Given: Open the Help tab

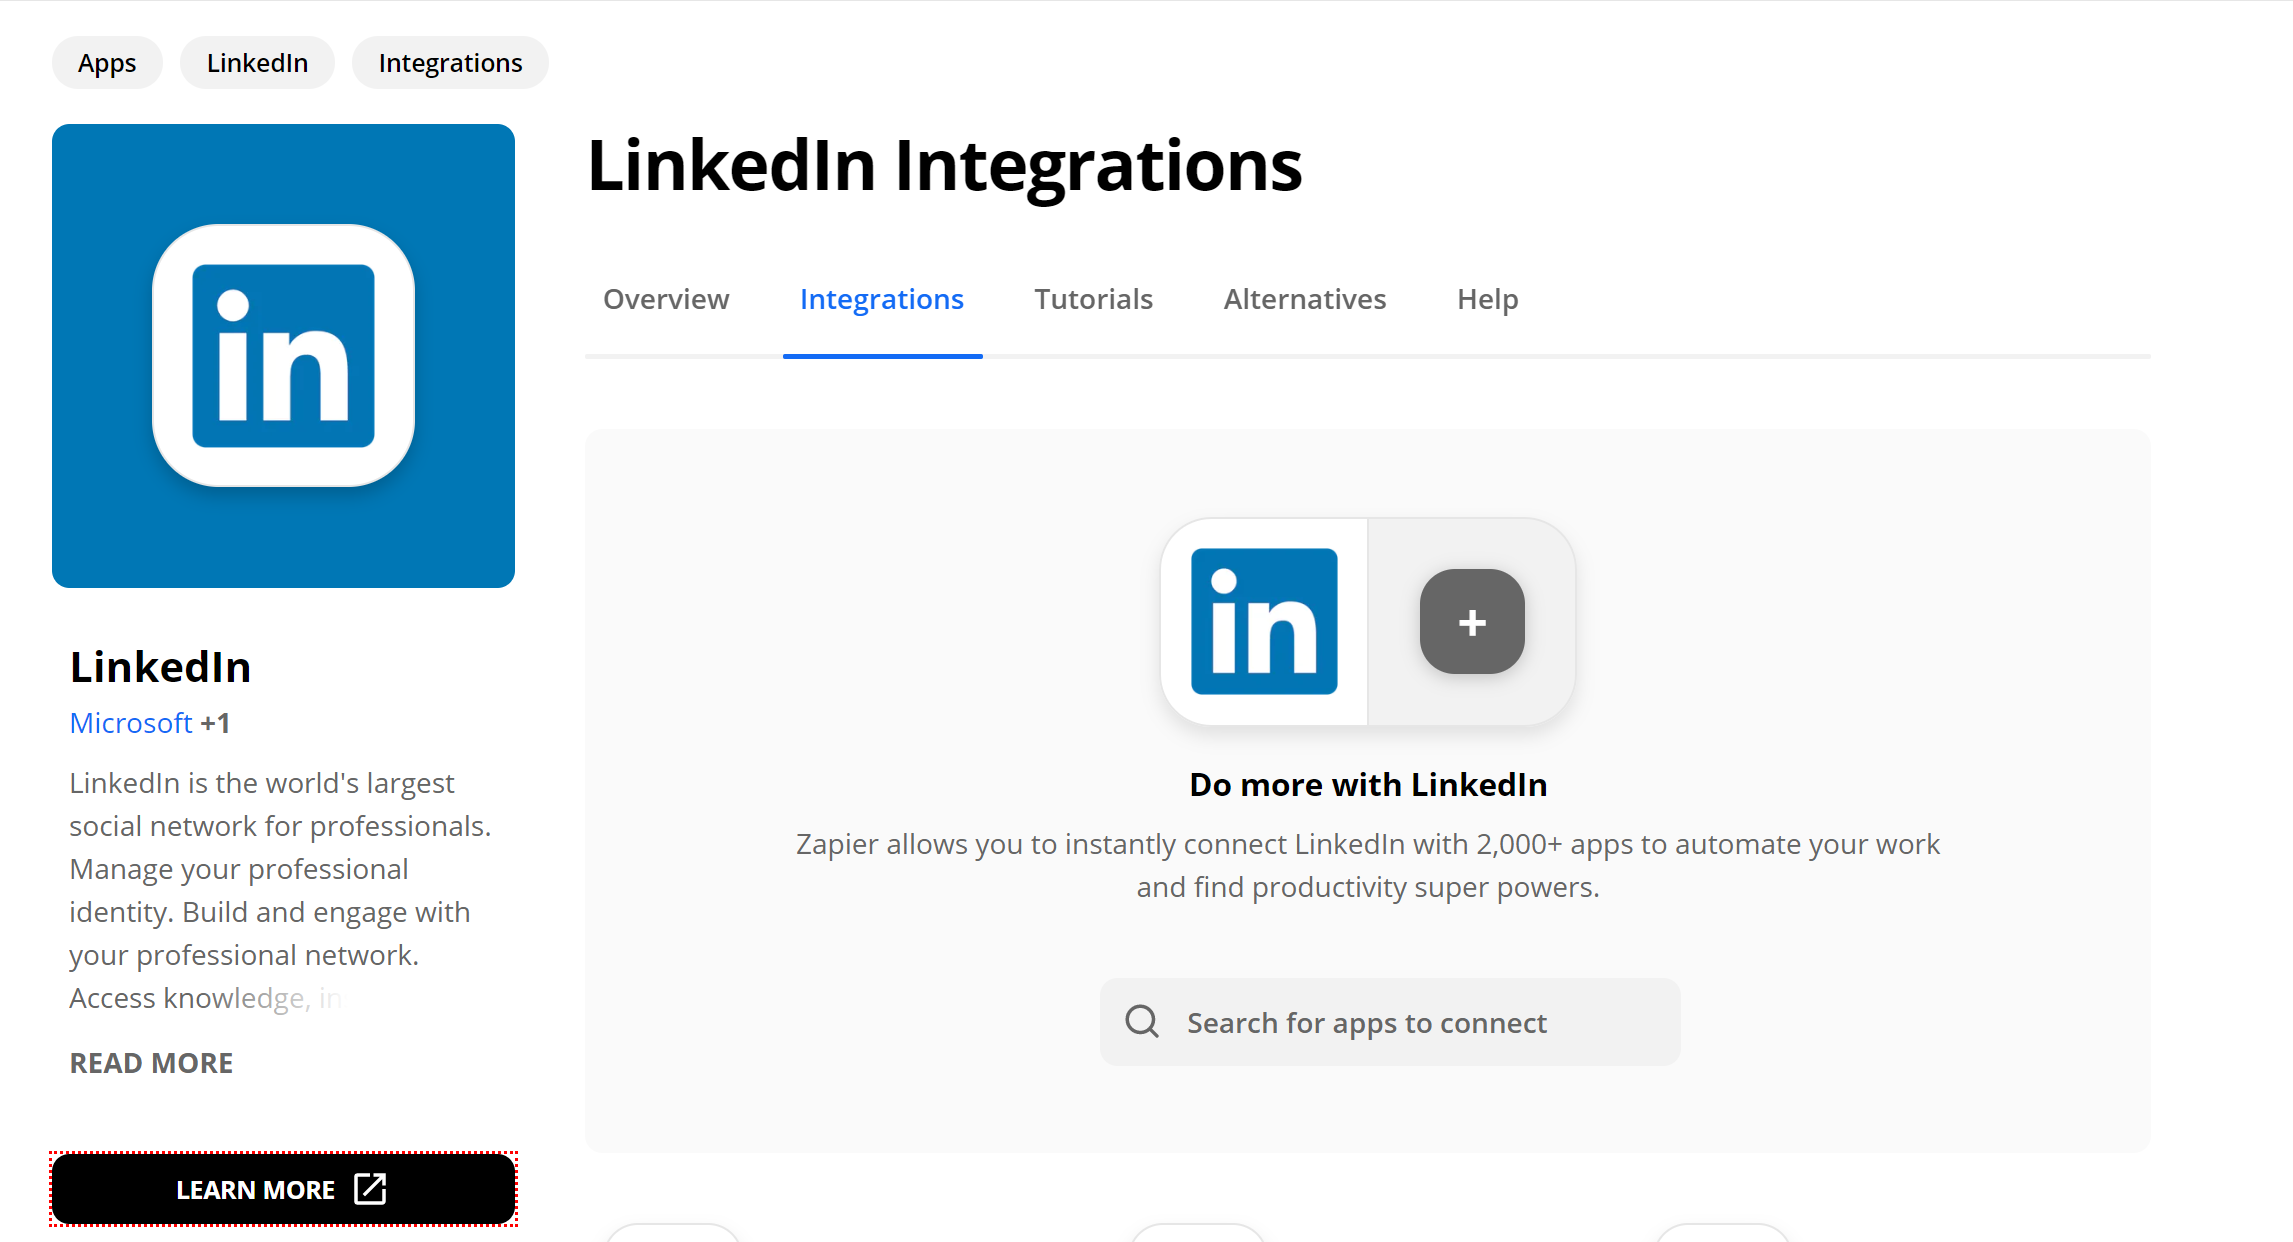Looking at the screenshot, I should coord(1487,299).
